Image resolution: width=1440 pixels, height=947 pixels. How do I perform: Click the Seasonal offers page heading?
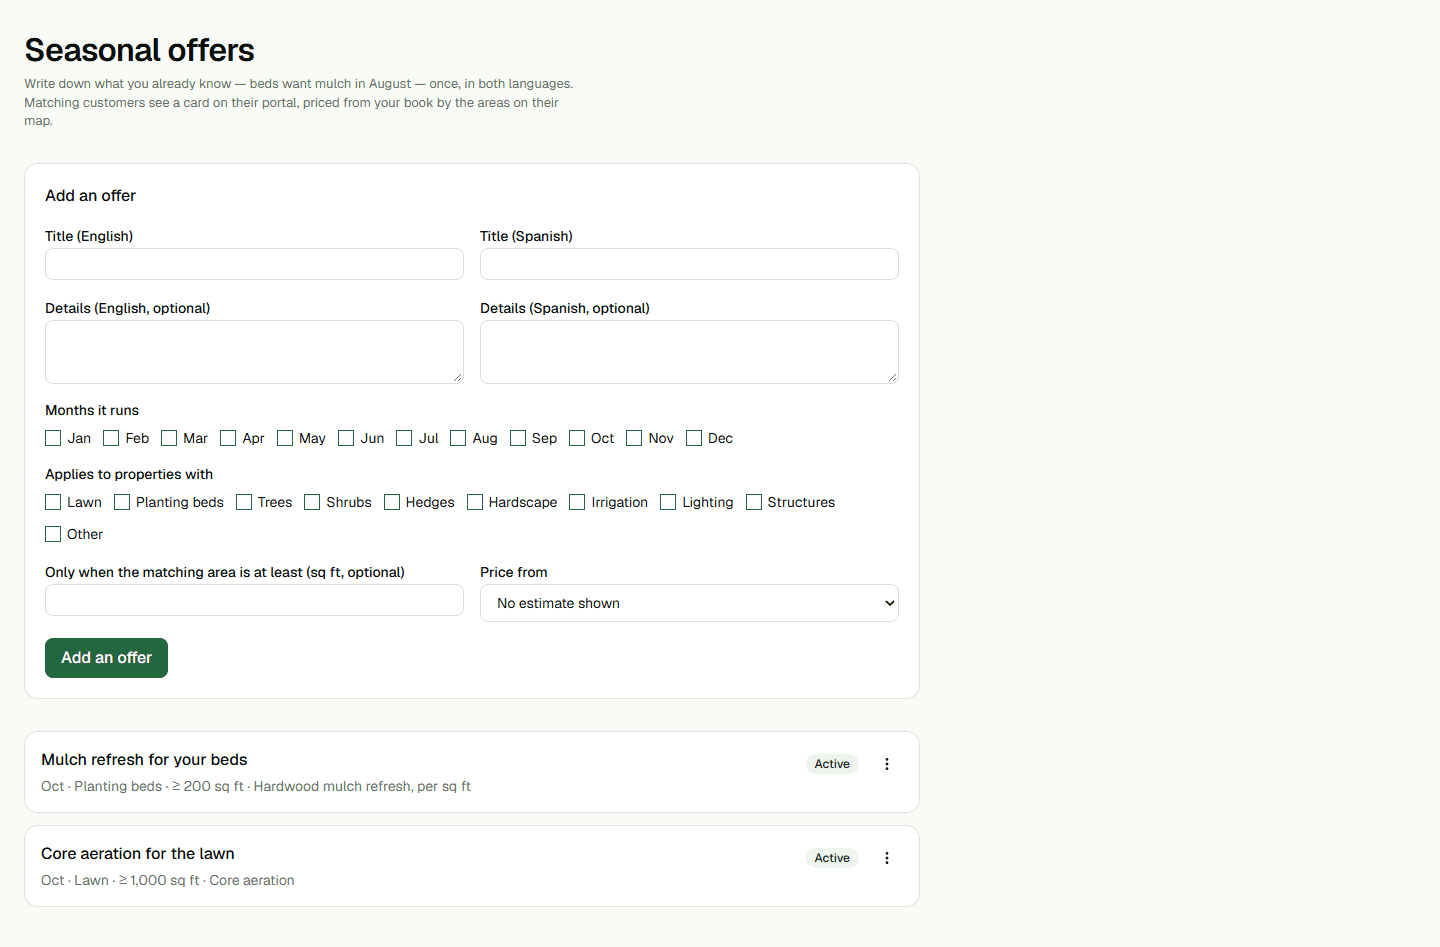point(139,50)
